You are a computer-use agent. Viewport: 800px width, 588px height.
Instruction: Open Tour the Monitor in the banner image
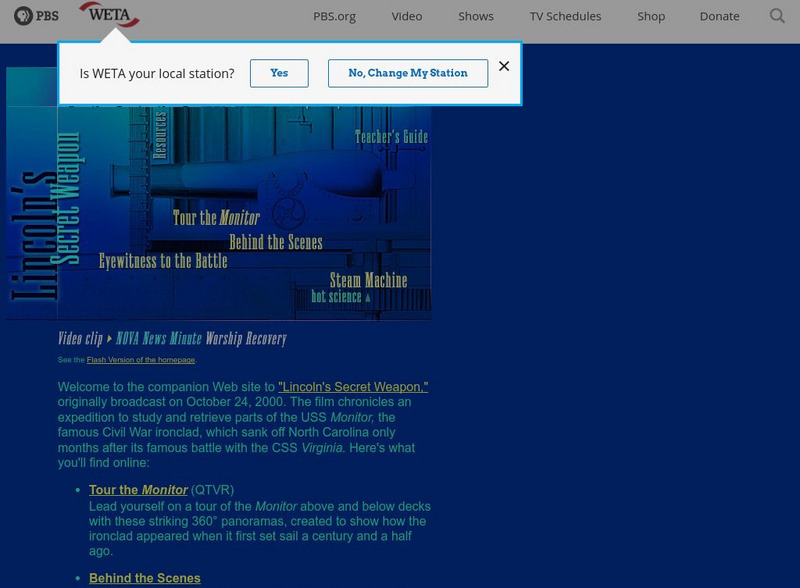tap(216, 218)
